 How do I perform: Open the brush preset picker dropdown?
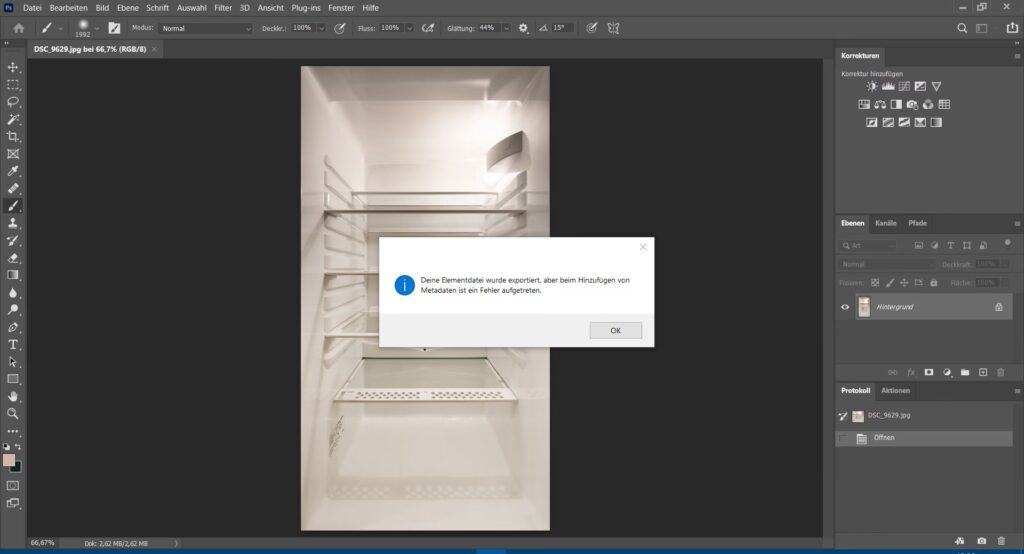tap(97, 28)
